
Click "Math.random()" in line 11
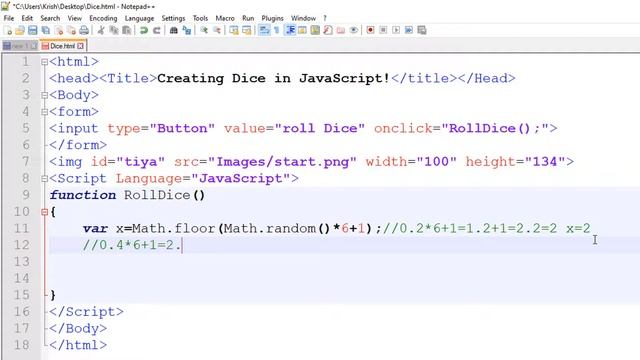point(277,228)
